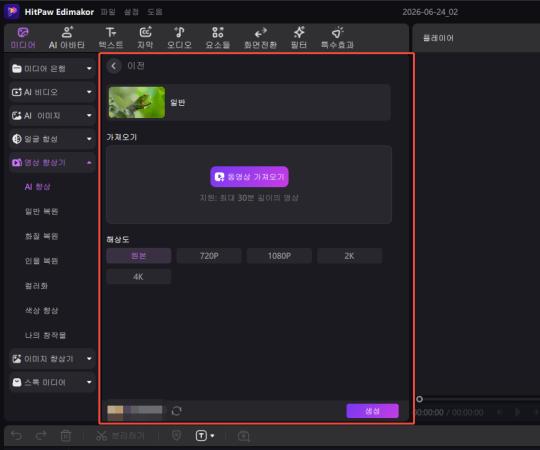The height and width of the screenshot is (450, 540).
Task: Click the trash delete icon
Action: coord(66,436)
